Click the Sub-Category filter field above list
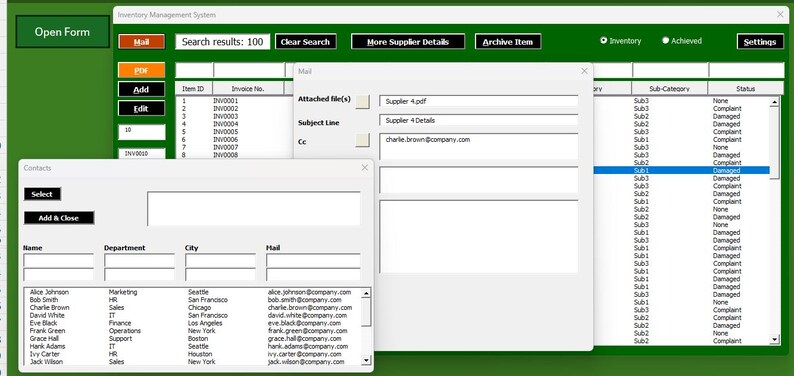The image size is (794, 376). [x=669, y=70]
